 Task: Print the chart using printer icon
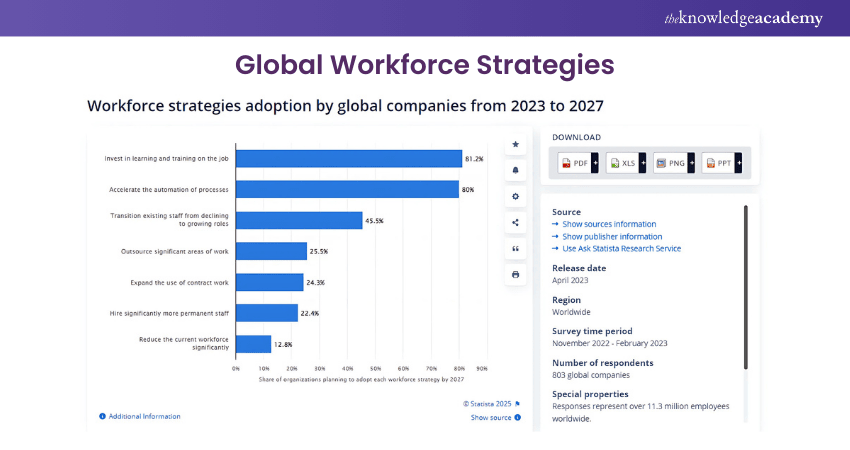tap(515, 274)
